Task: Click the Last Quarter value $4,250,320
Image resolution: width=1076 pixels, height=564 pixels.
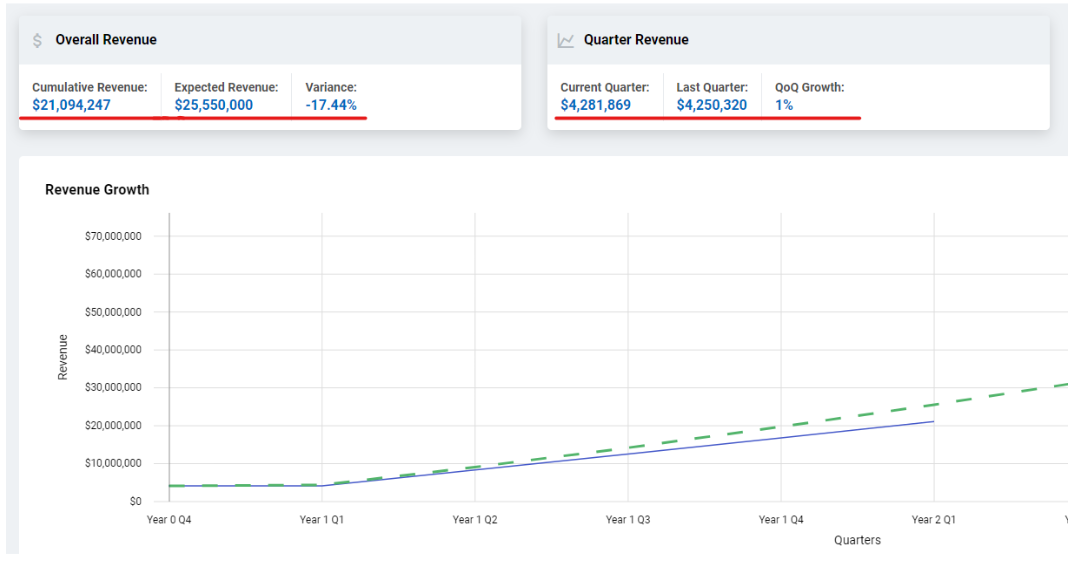Action: click(712, 105)
